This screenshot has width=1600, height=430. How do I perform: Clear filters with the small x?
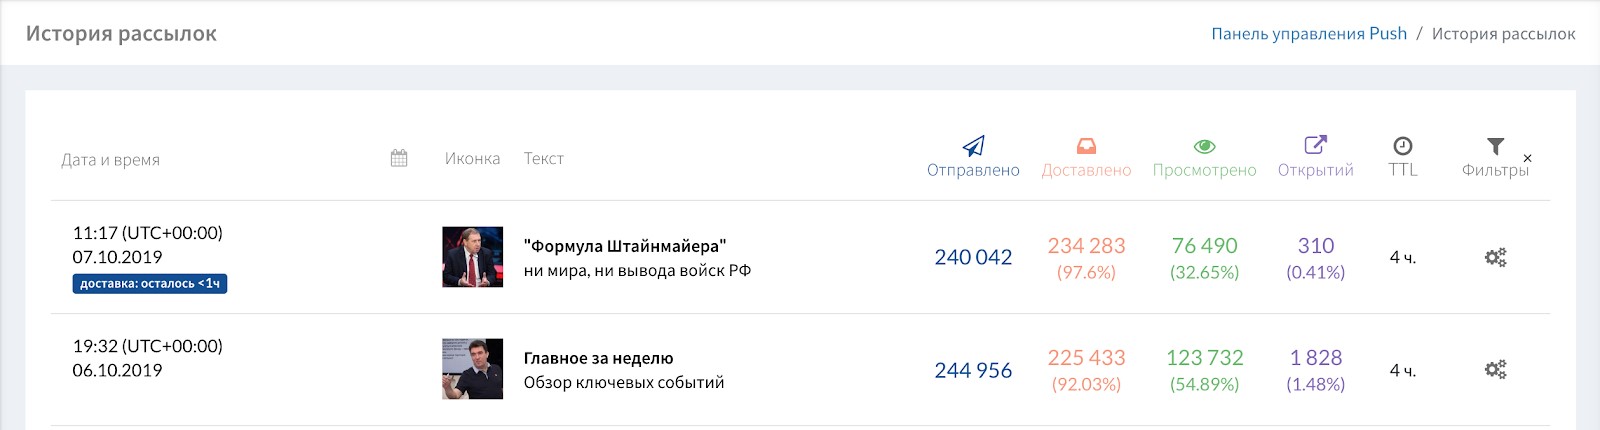point(1527,158)
